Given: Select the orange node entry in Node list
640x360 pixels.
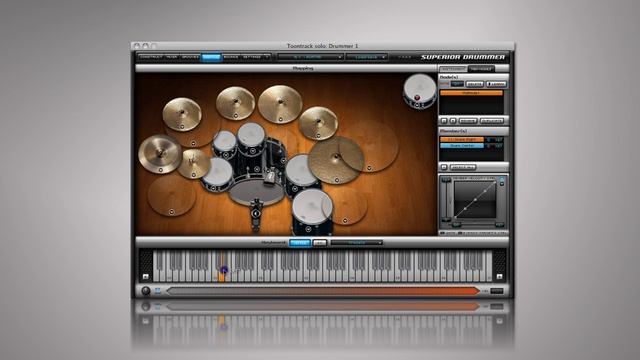Looking at the screenshot, I should coord(471,93).
